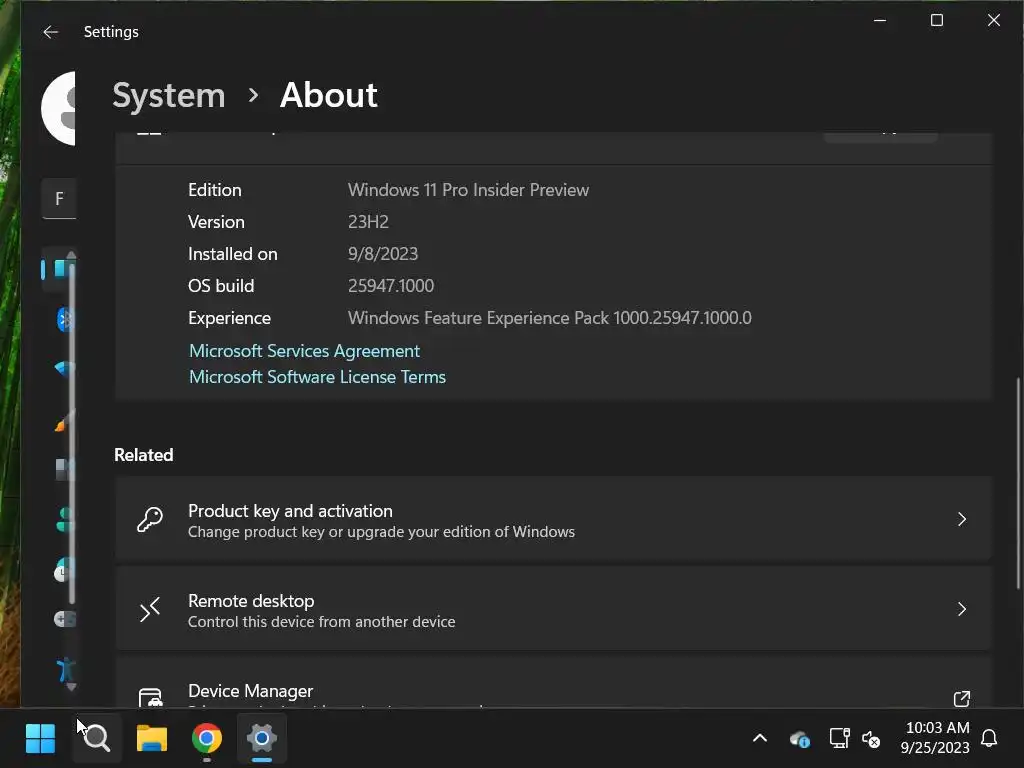Show hidden system tray icons
The image size is (1024, 768).
point(760,739)
